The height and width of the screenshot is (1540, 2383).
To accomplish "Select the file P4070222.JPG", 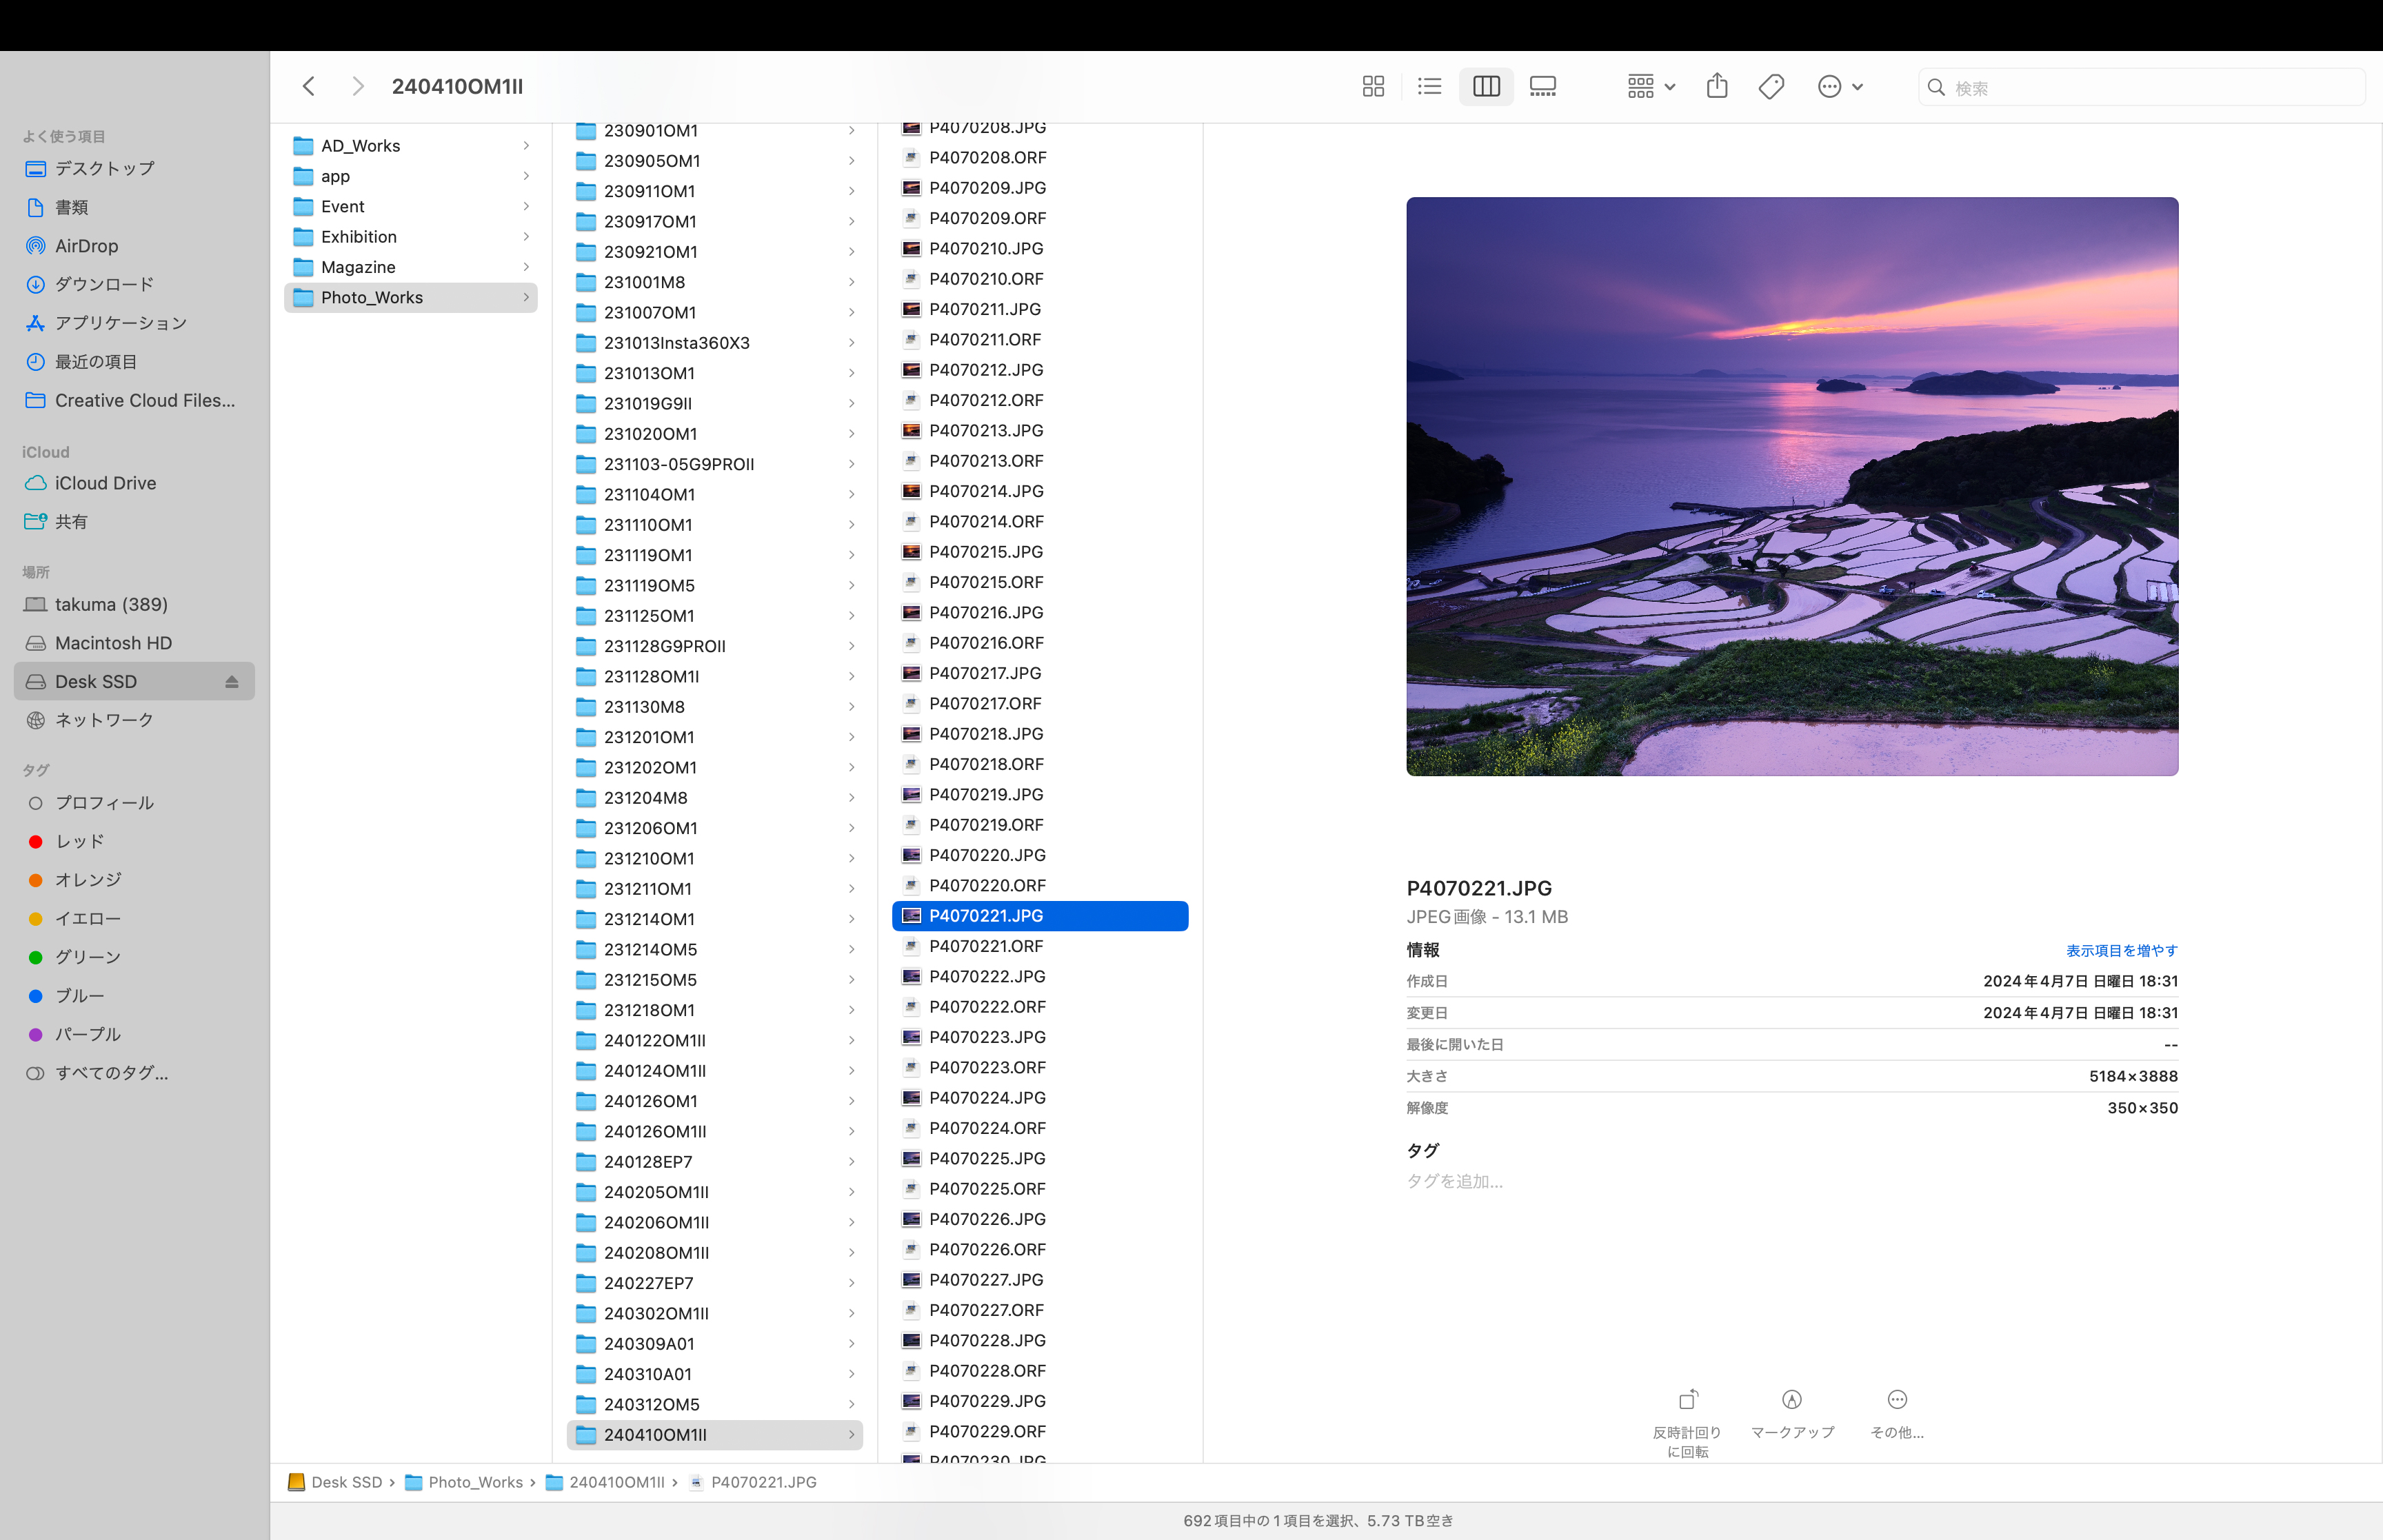I will click(986, 976).
